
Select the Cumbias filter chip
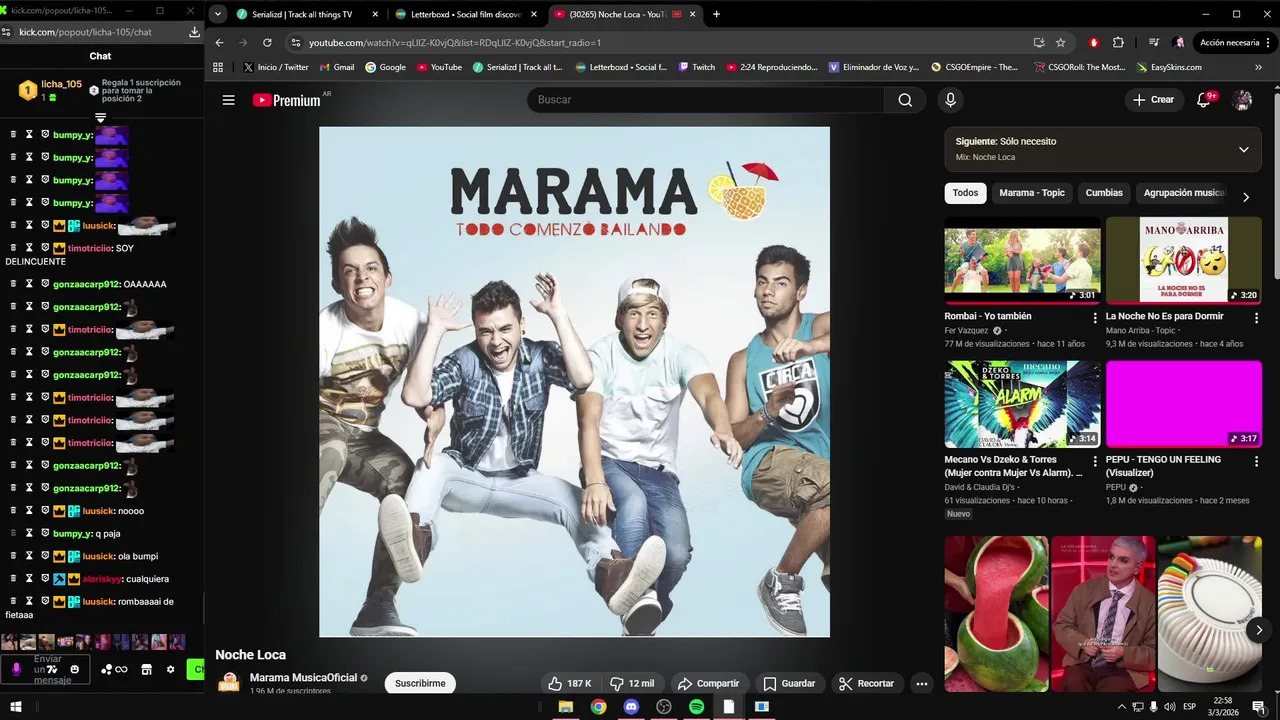pos(1104,193)
